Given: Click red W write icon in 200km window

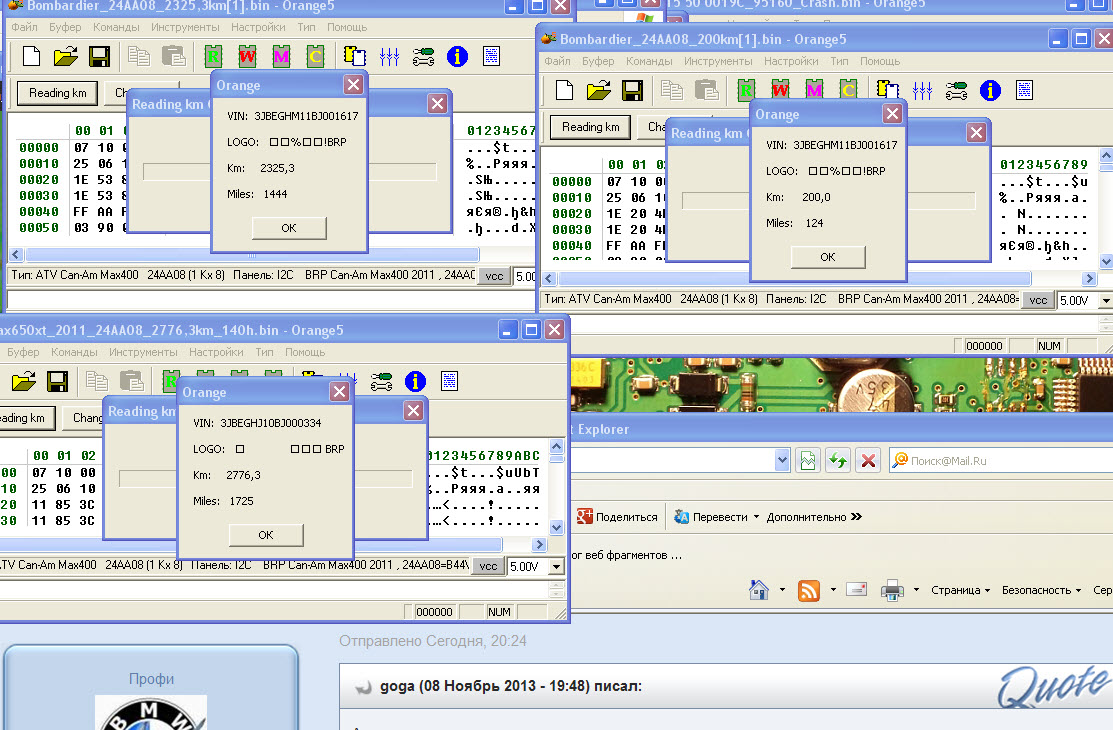Looking at the screenshot, I should pos(780,90).
